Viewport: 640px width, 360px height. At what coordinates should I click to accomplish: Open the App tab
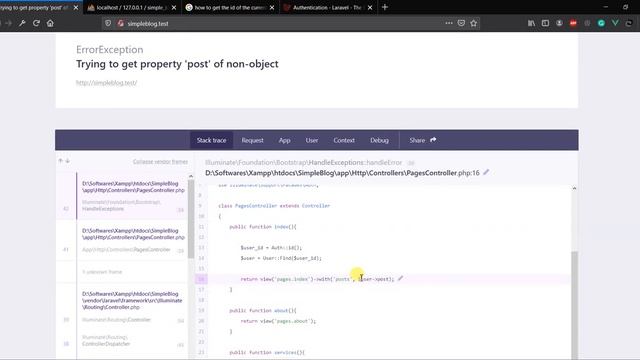[284, 140]
